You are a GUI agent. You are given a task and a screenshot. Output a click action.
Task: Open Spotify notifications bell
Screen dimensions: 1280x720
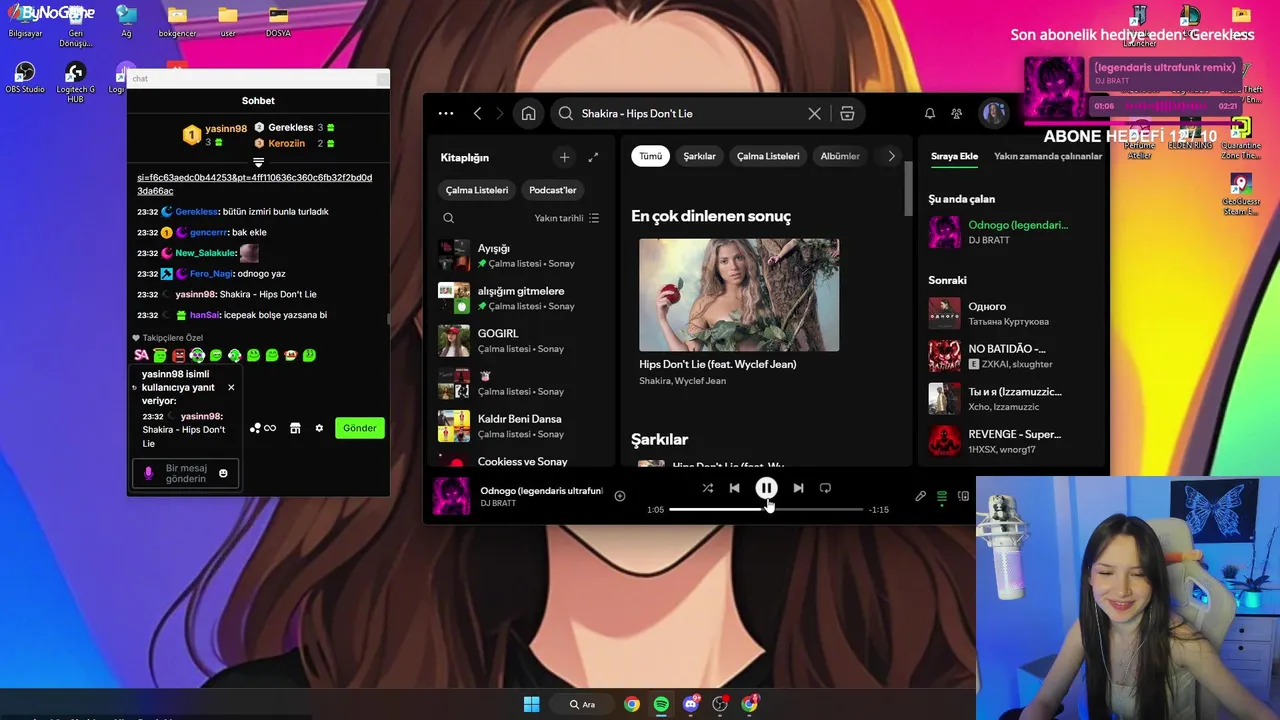tap(929, 113)
